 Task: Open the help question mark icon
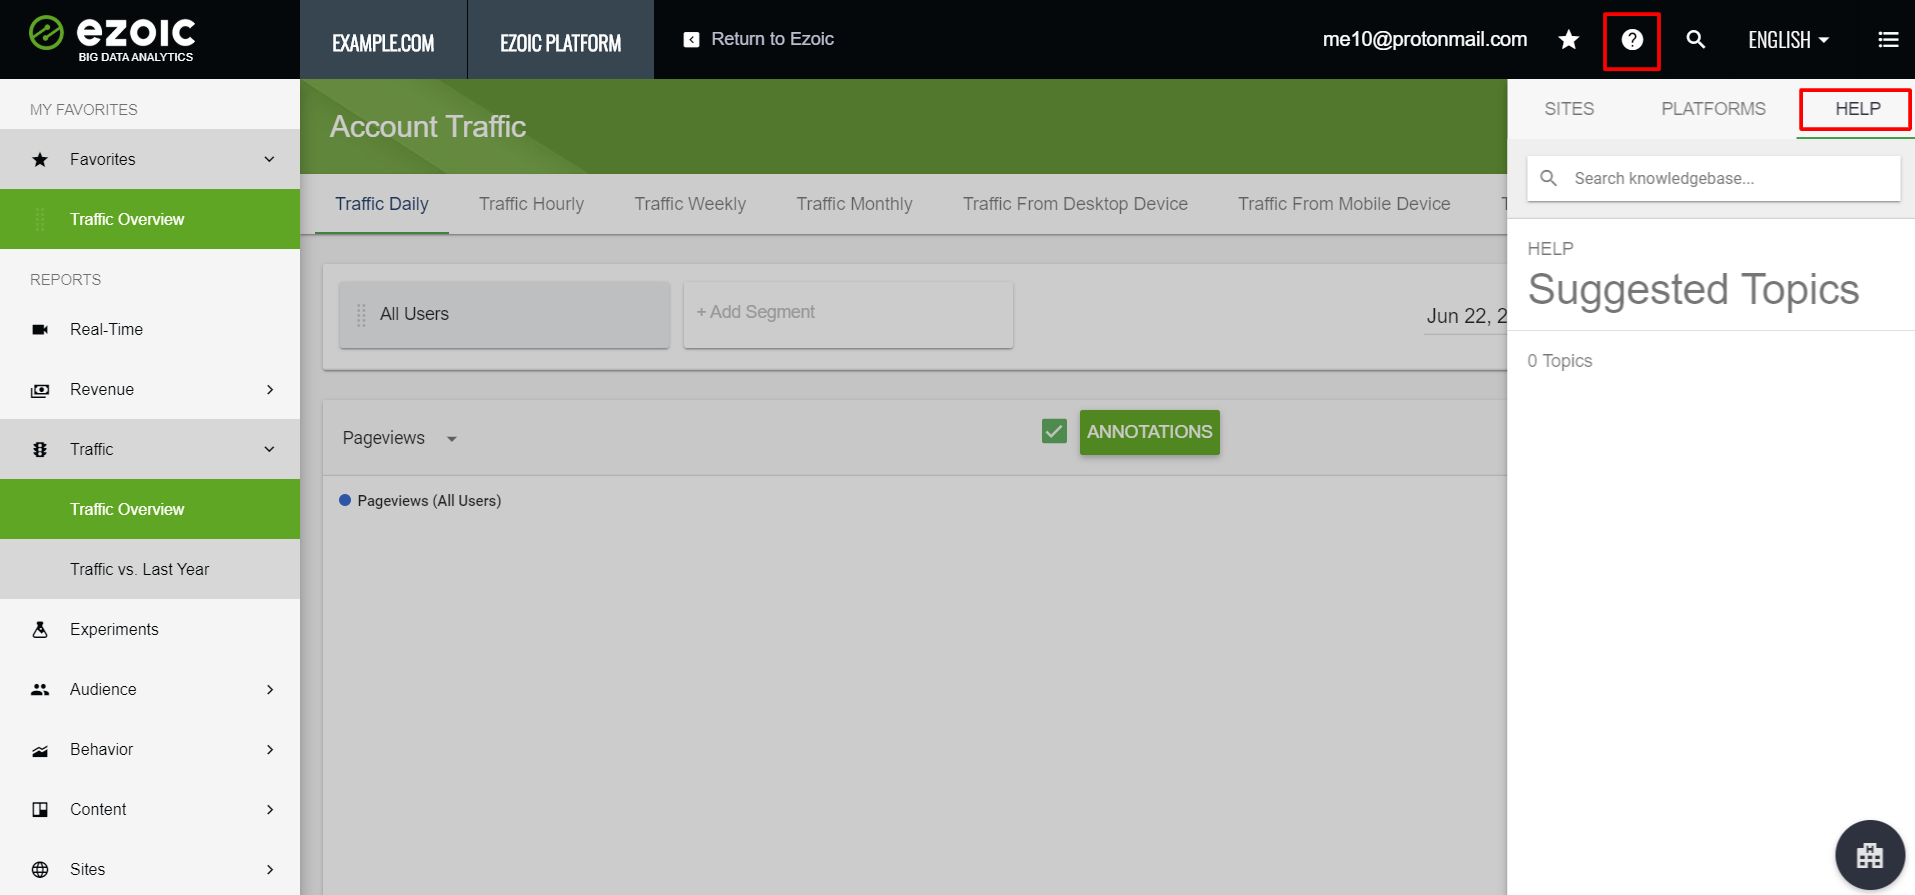(x=1631, y=40)
